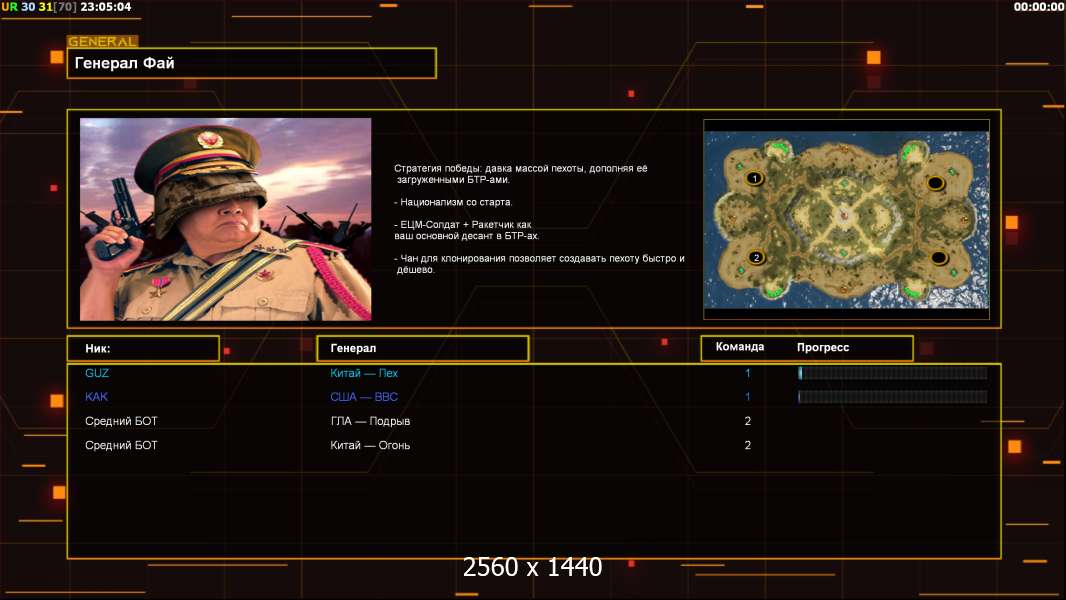This screenshot has width=1066, height=600.
Task: Click 'США — ВВС' general entry
Action: (x=364, y=397)
